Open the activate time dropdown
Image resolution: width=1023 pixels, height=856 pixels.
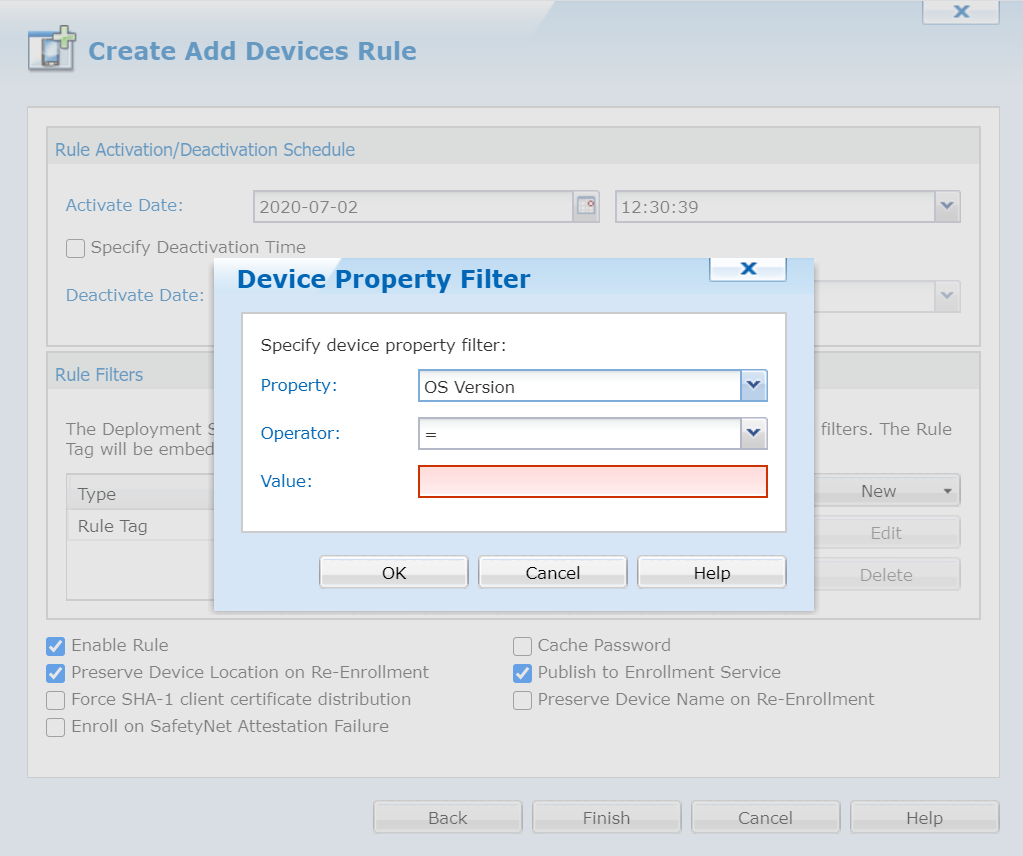coord(947,207)
